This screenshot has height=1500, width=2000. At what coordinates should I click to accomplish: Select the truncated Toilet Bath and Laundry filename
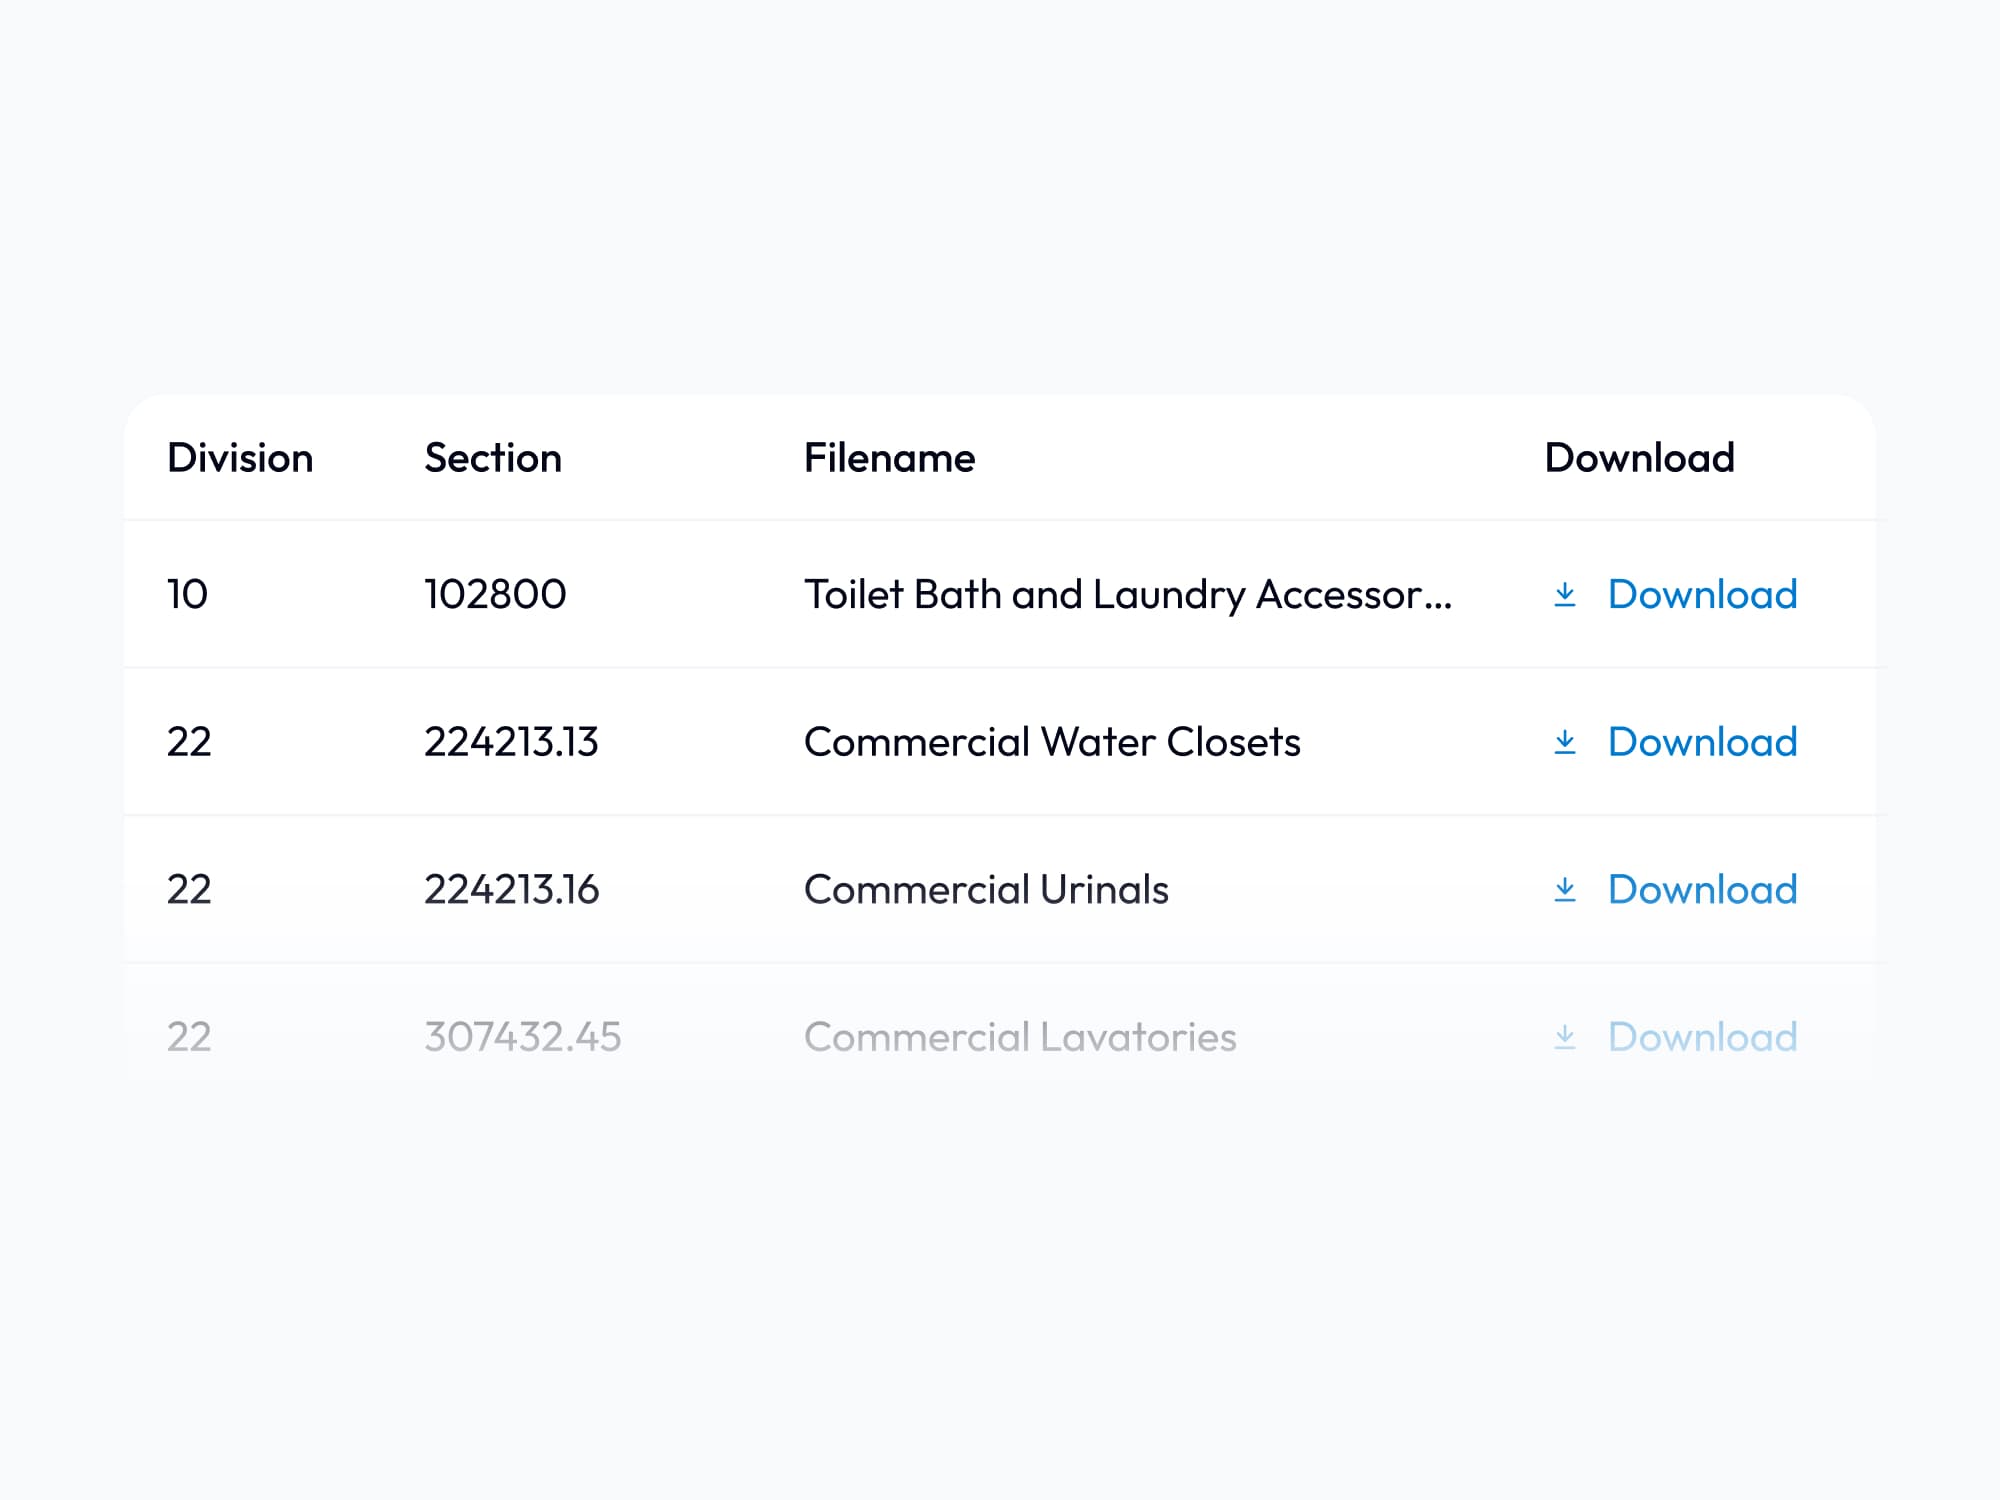coord(1127,595)
